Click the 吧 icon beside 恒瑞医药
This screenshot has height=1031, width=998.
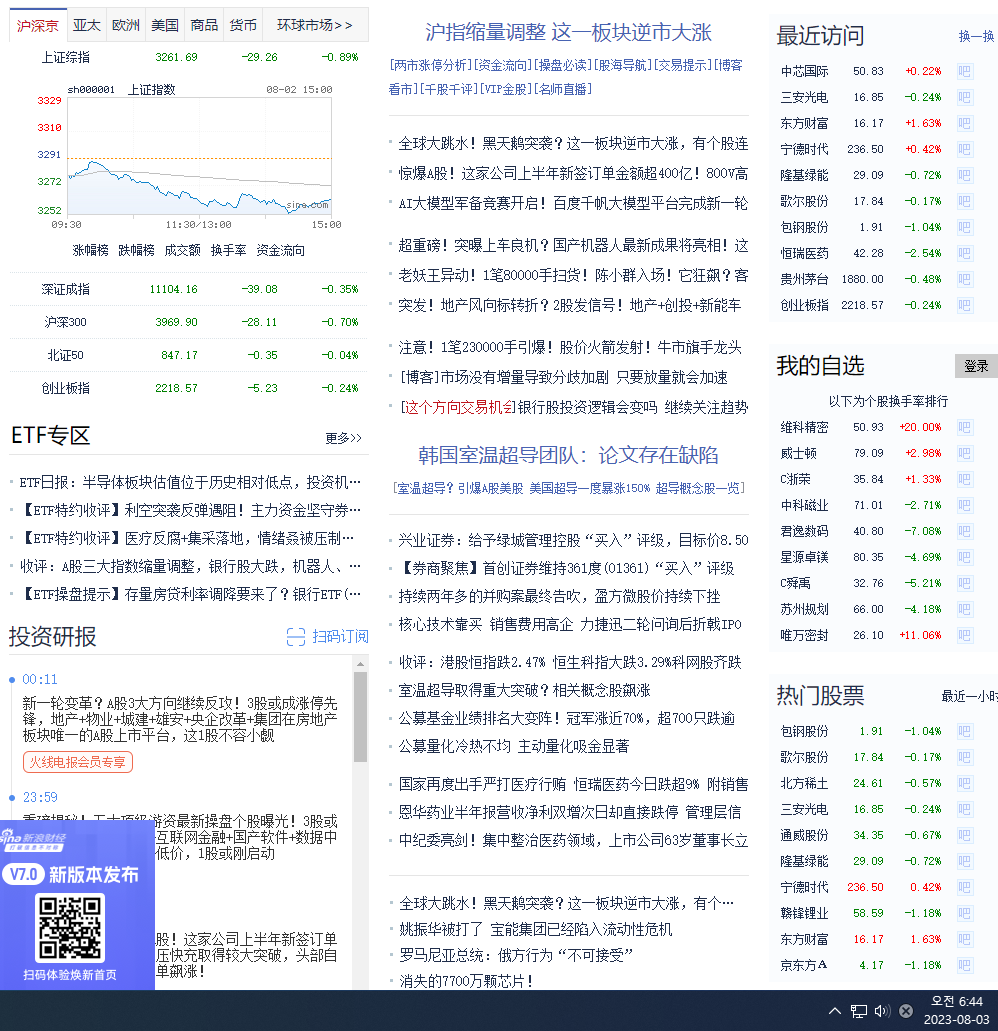click(964, 253)
